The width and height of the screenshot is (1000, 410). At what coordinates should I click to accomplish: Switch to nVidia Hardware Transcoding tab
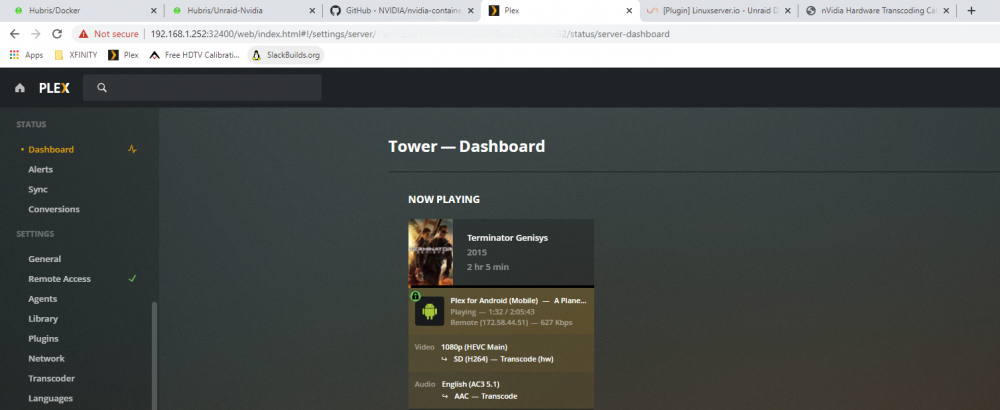tap(877, 11)
